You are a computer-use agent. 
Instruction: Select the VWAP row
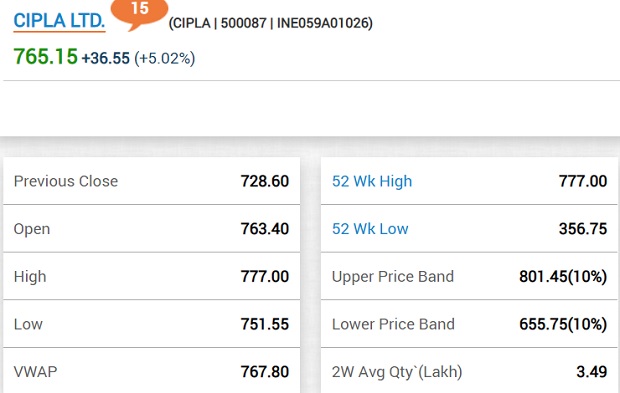point(151,371)
